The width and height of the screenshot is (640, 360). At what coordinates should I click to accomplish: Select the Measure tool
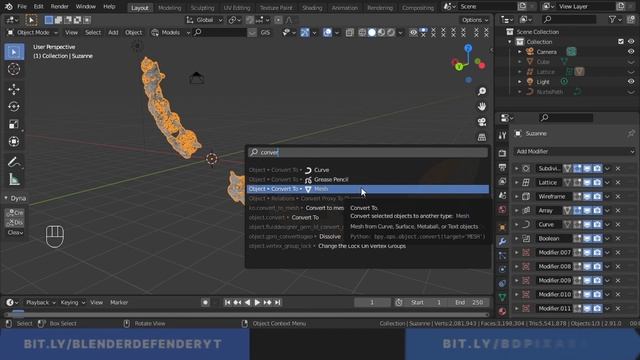(x=14, y=179)
